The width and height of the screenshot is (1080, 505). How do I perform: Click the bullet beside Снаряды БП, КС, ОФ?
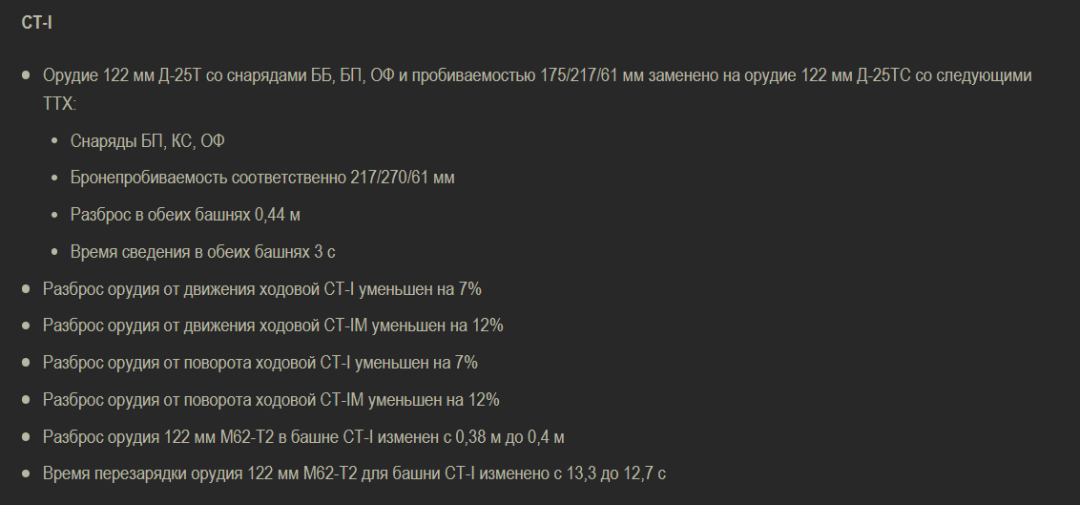click(54, 140)
